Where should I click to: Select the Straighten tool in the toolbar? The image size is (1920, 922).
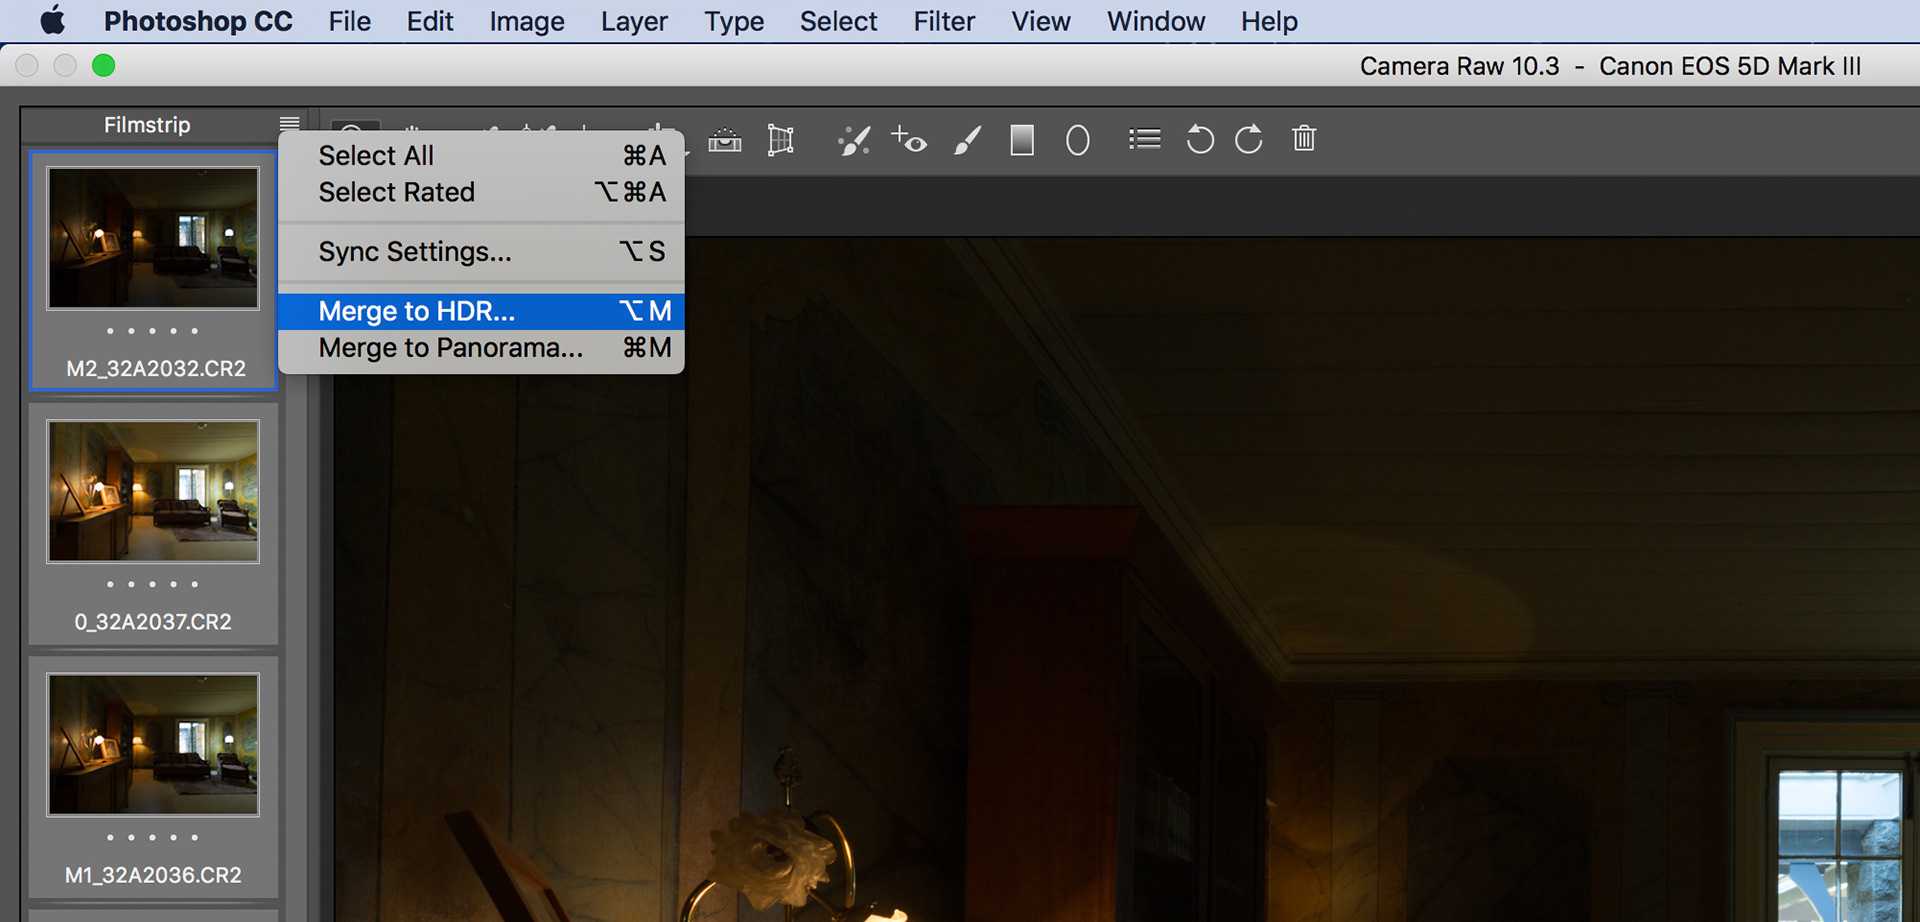coord(725,140)
